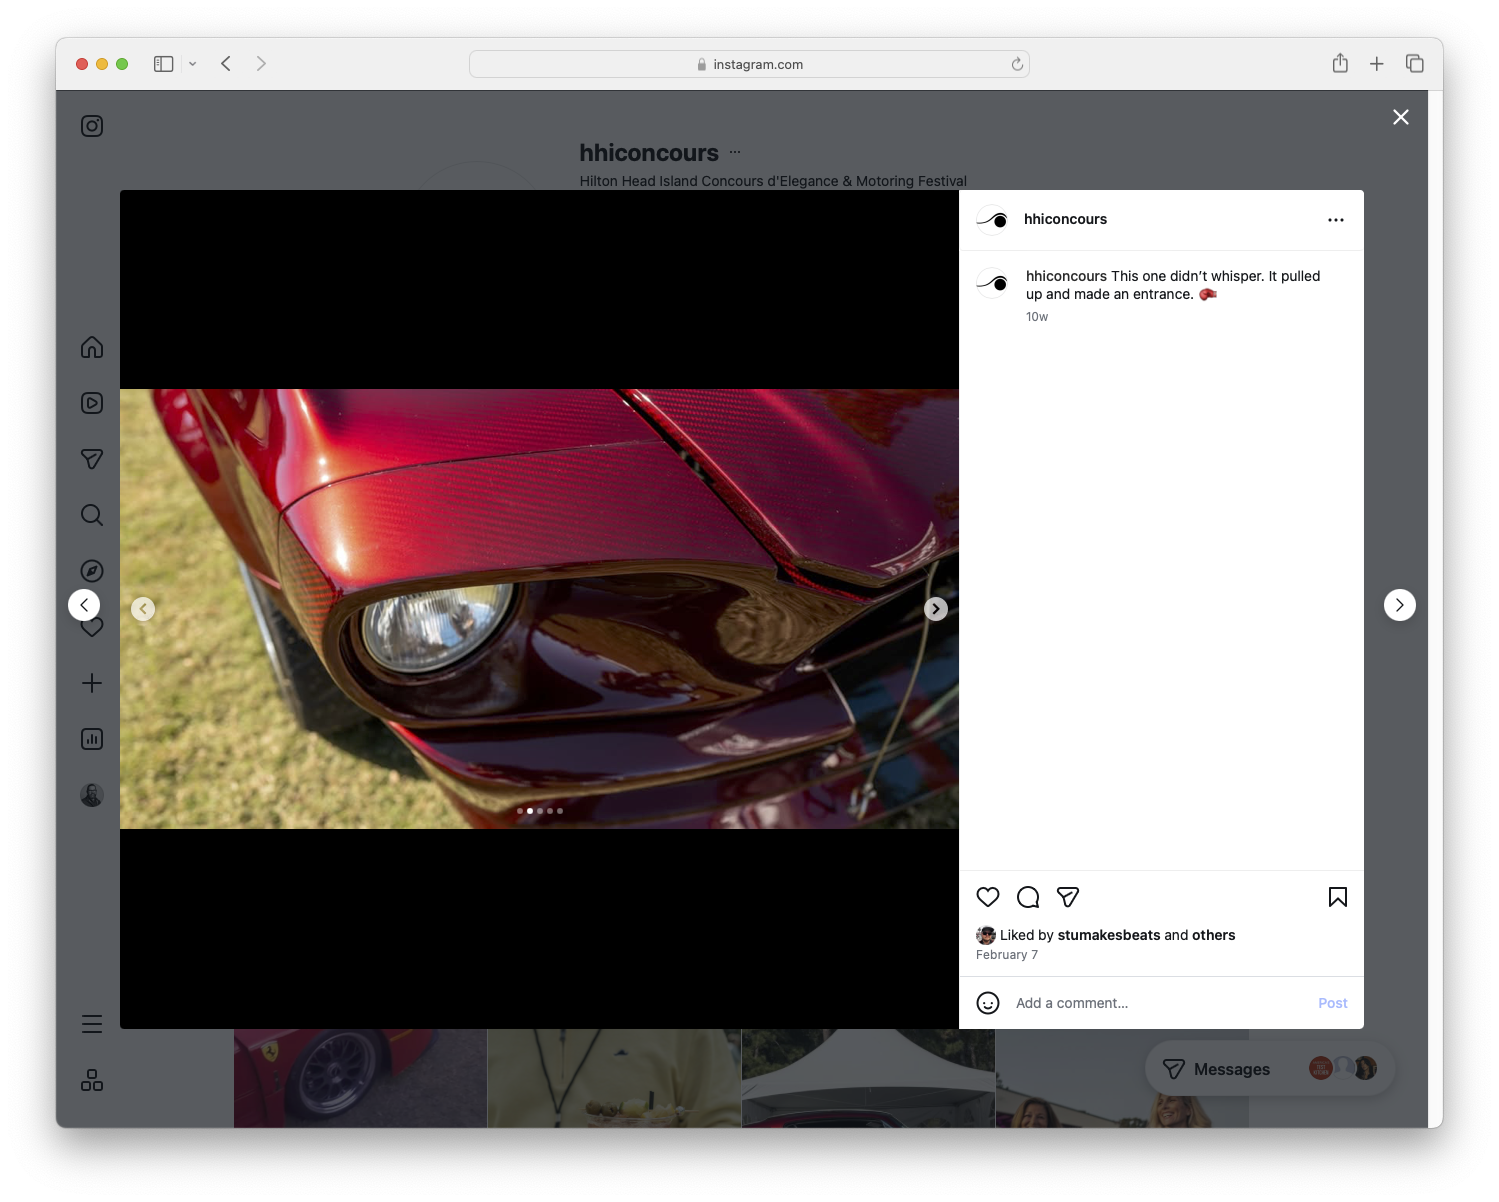This screenshot has width=1499, height=1202.
Task: Share the post via paper plane icon
Action: click(1068, 897)
